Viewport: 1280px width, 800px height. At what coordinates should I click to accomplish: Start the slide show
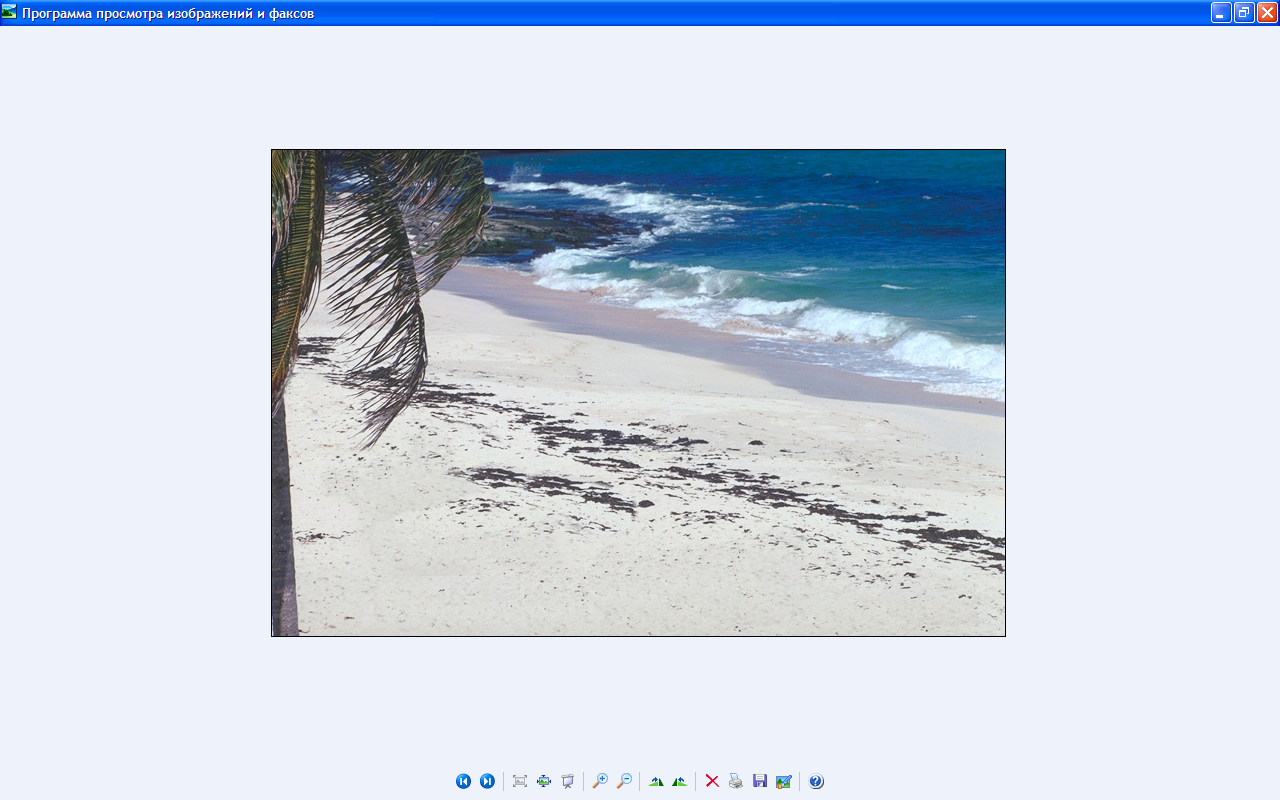coord(568,781)
